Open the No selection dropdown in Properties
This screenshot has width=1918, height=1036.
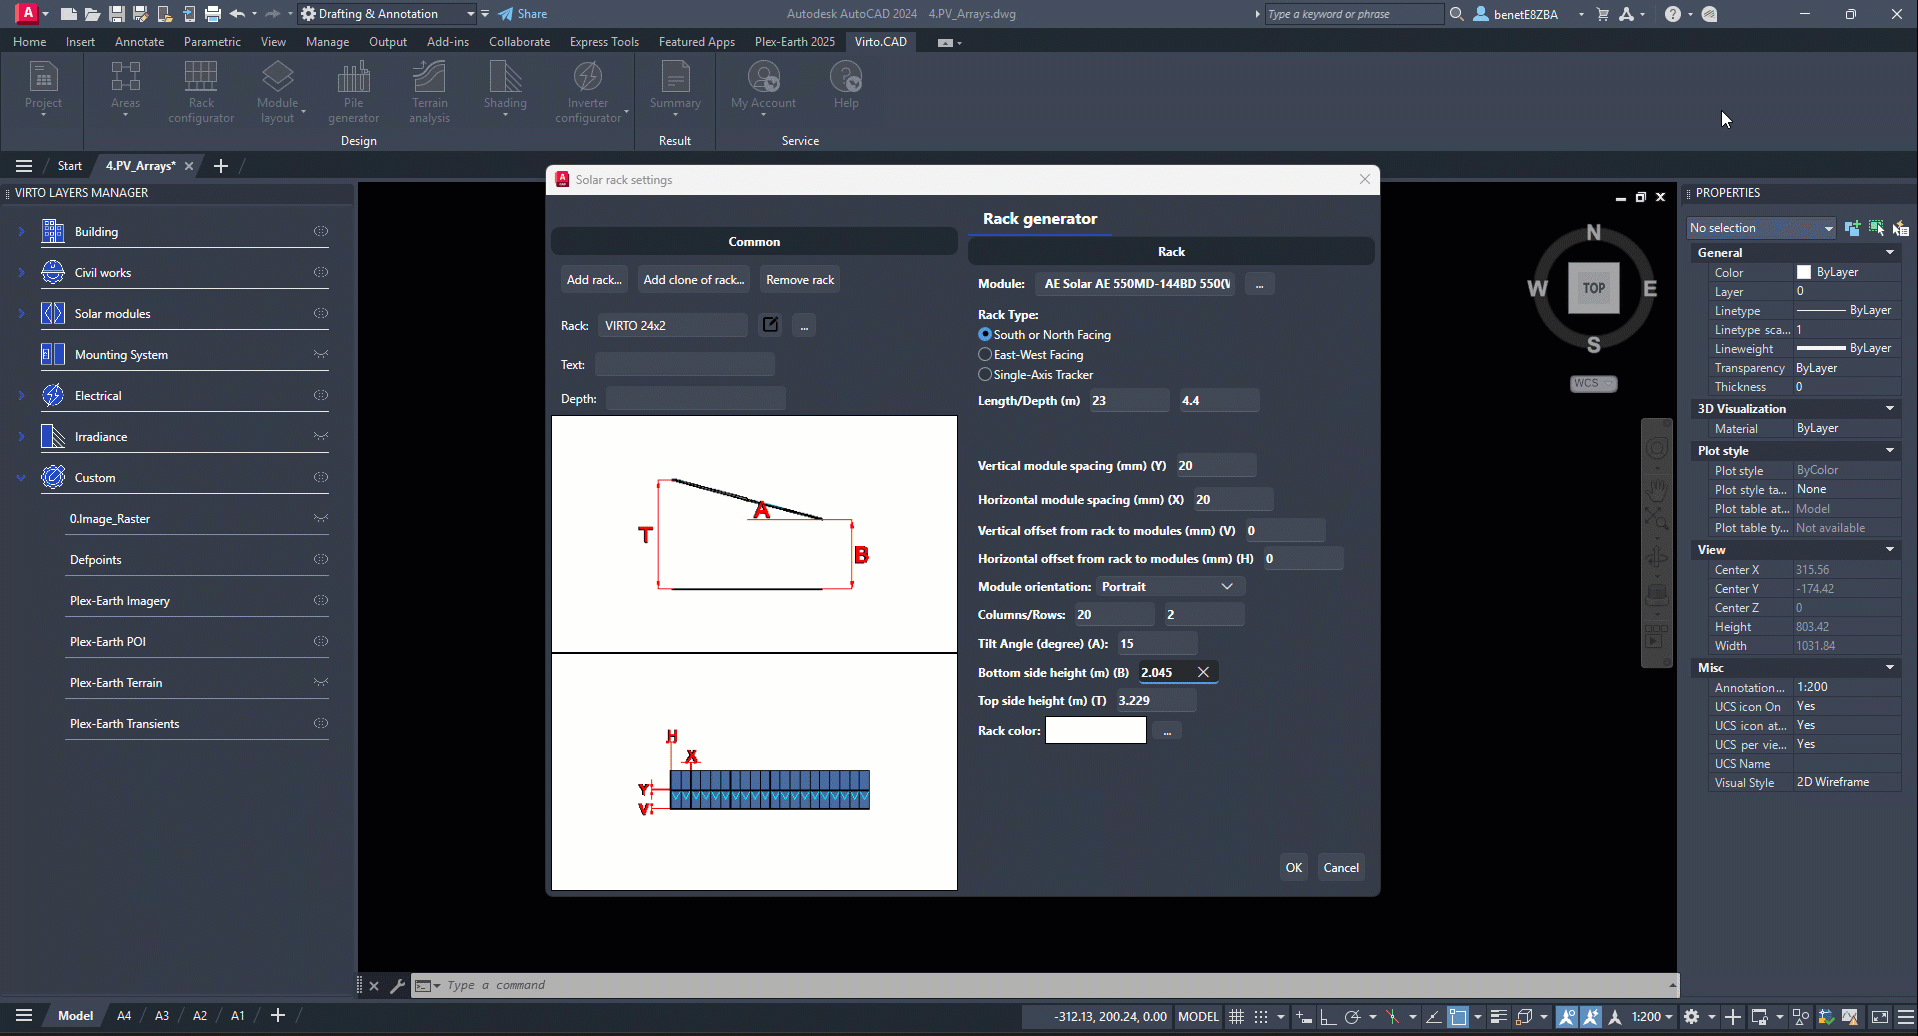coord(1761,228)
